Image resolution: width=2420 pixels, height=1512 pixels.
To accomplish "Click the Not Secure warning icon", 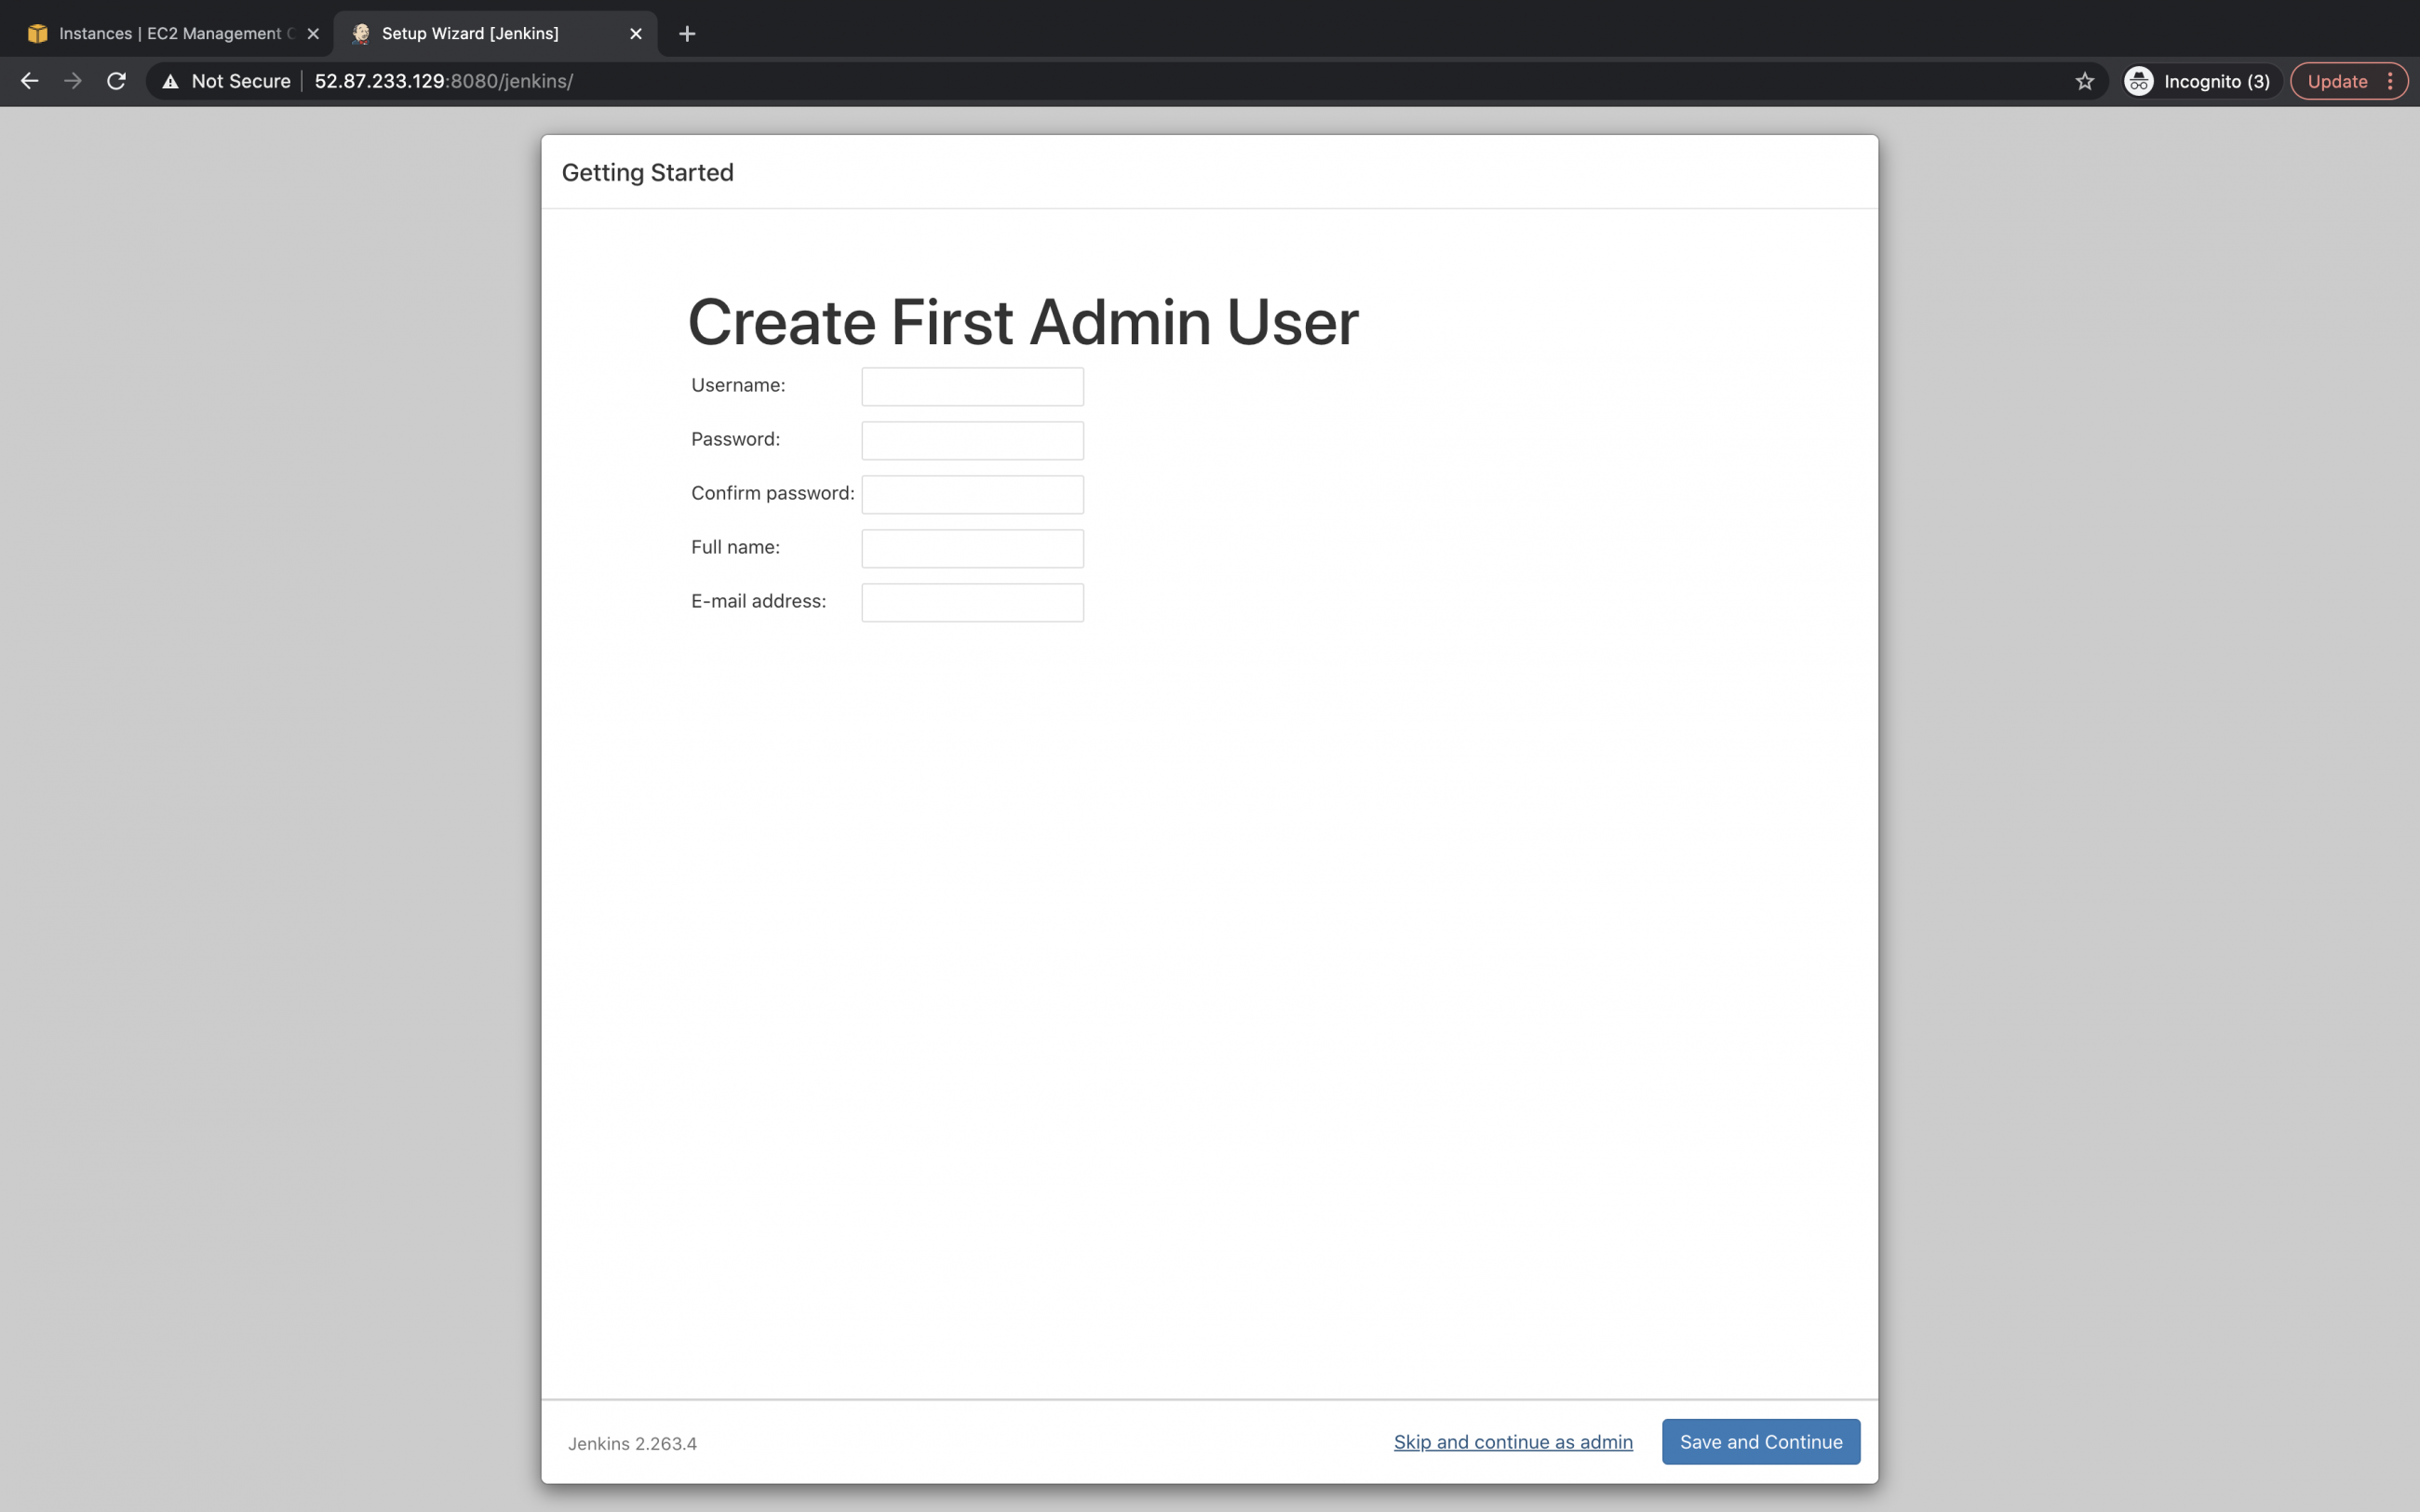I will click(x=170, y=81).
